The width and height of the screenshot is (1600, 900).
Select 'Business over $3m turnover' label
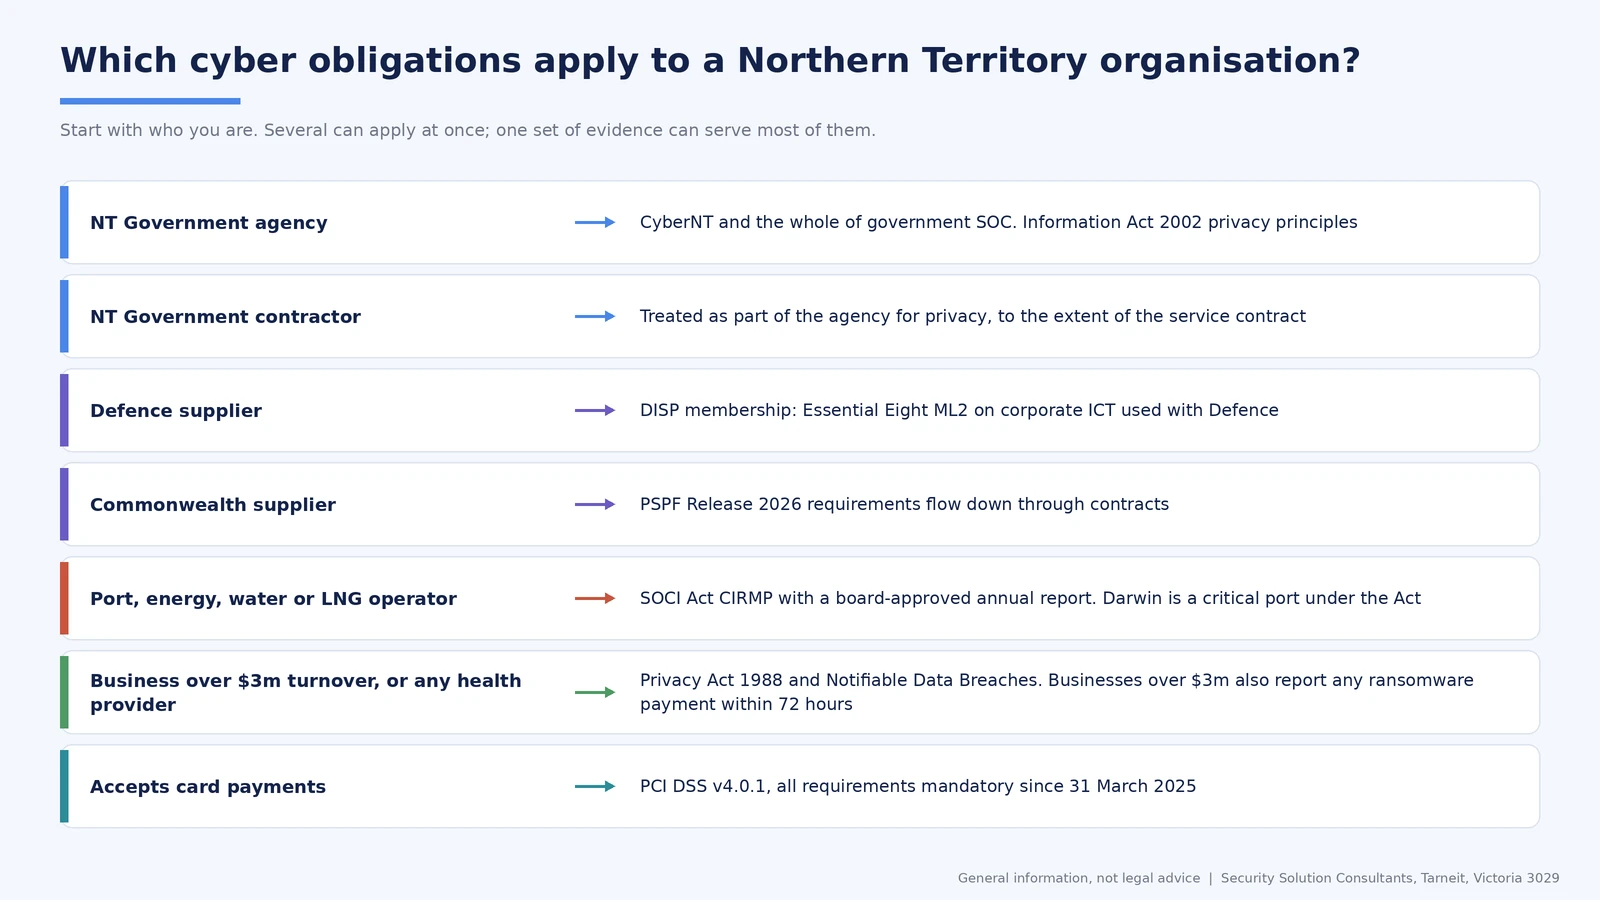[306, 692]
